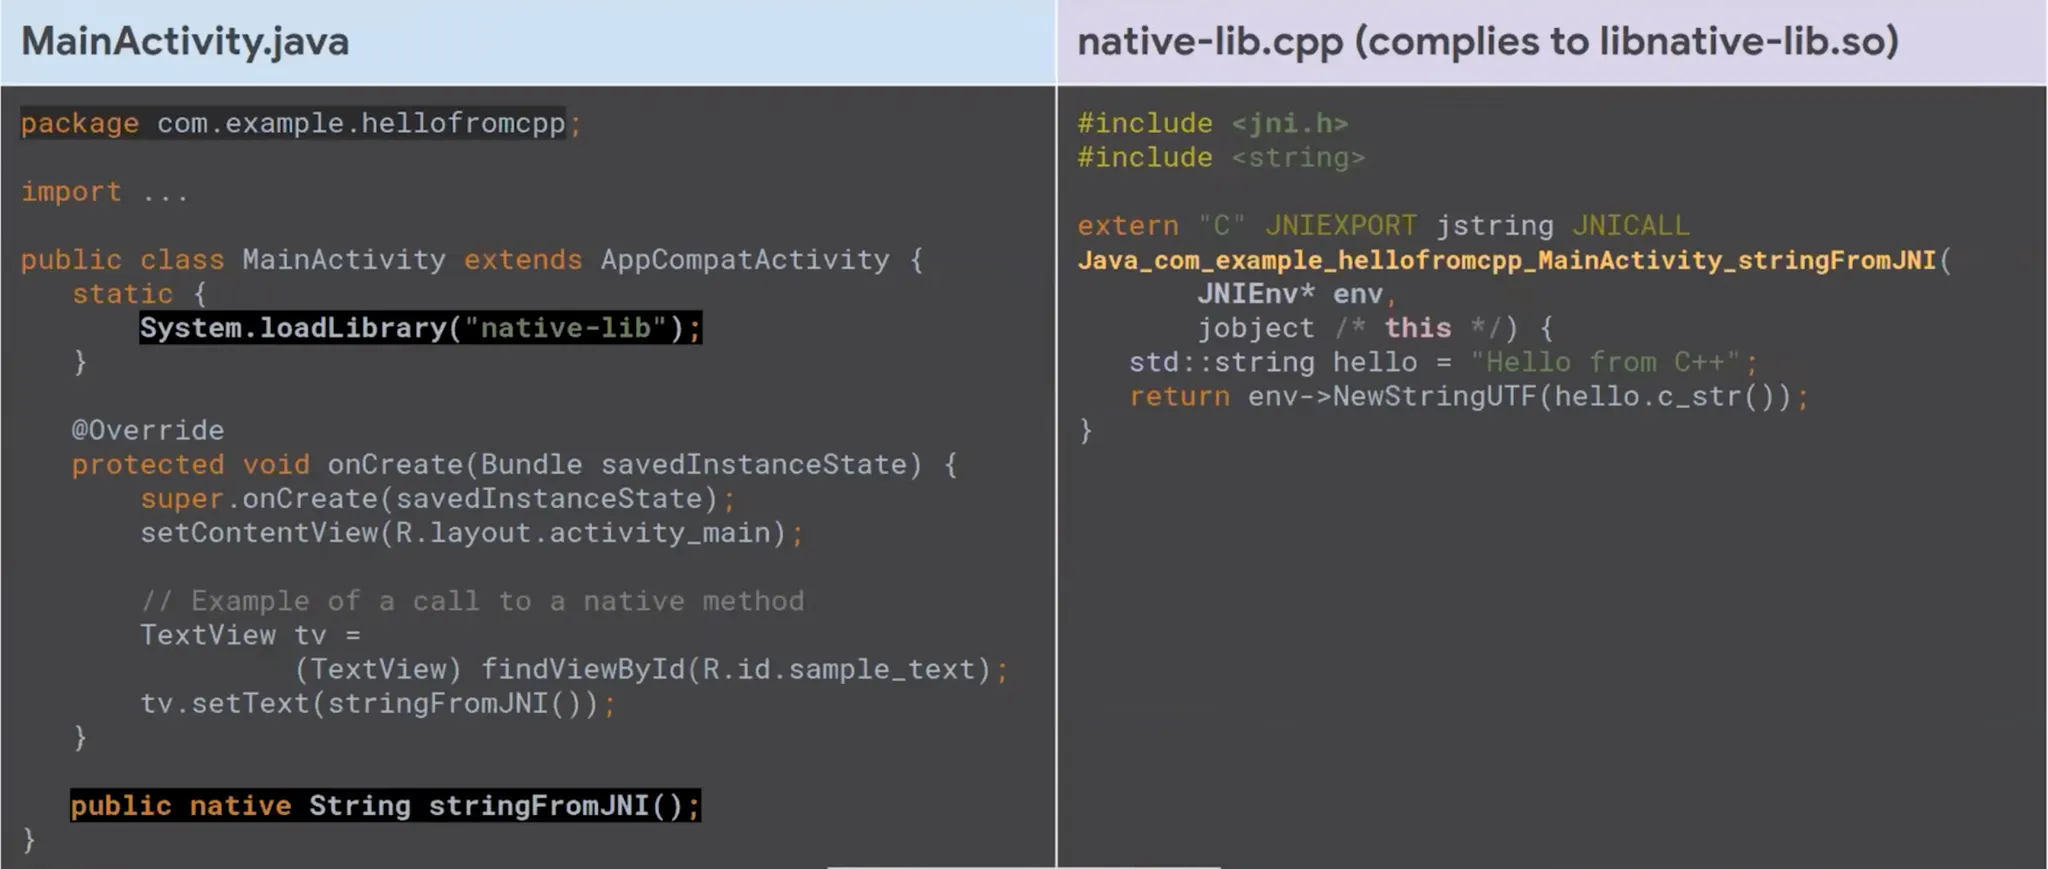The image size is (2048, 869).
Task: Click the package com.example.hellofromcpp line
Action: [x=300, y=124]
